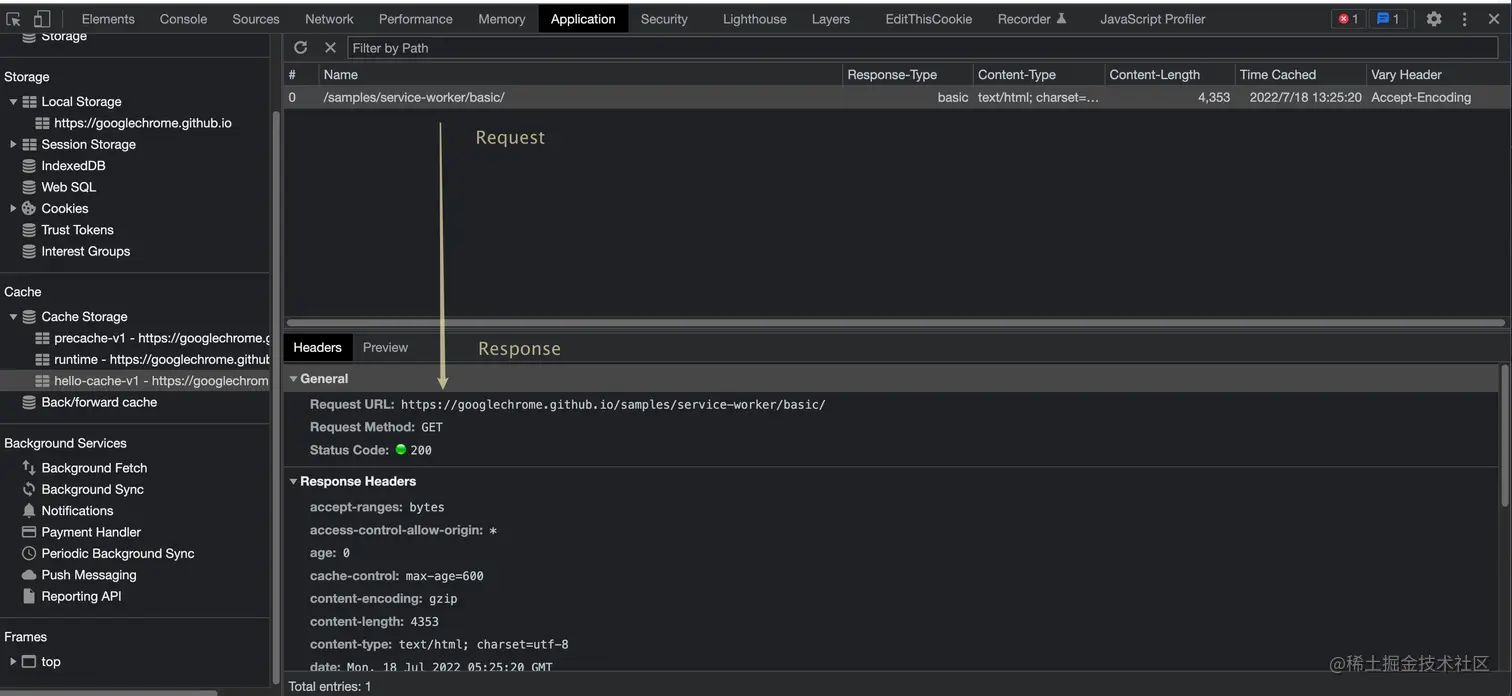Click the Background Sync icon
The image size is (1512, 696).
29,490
